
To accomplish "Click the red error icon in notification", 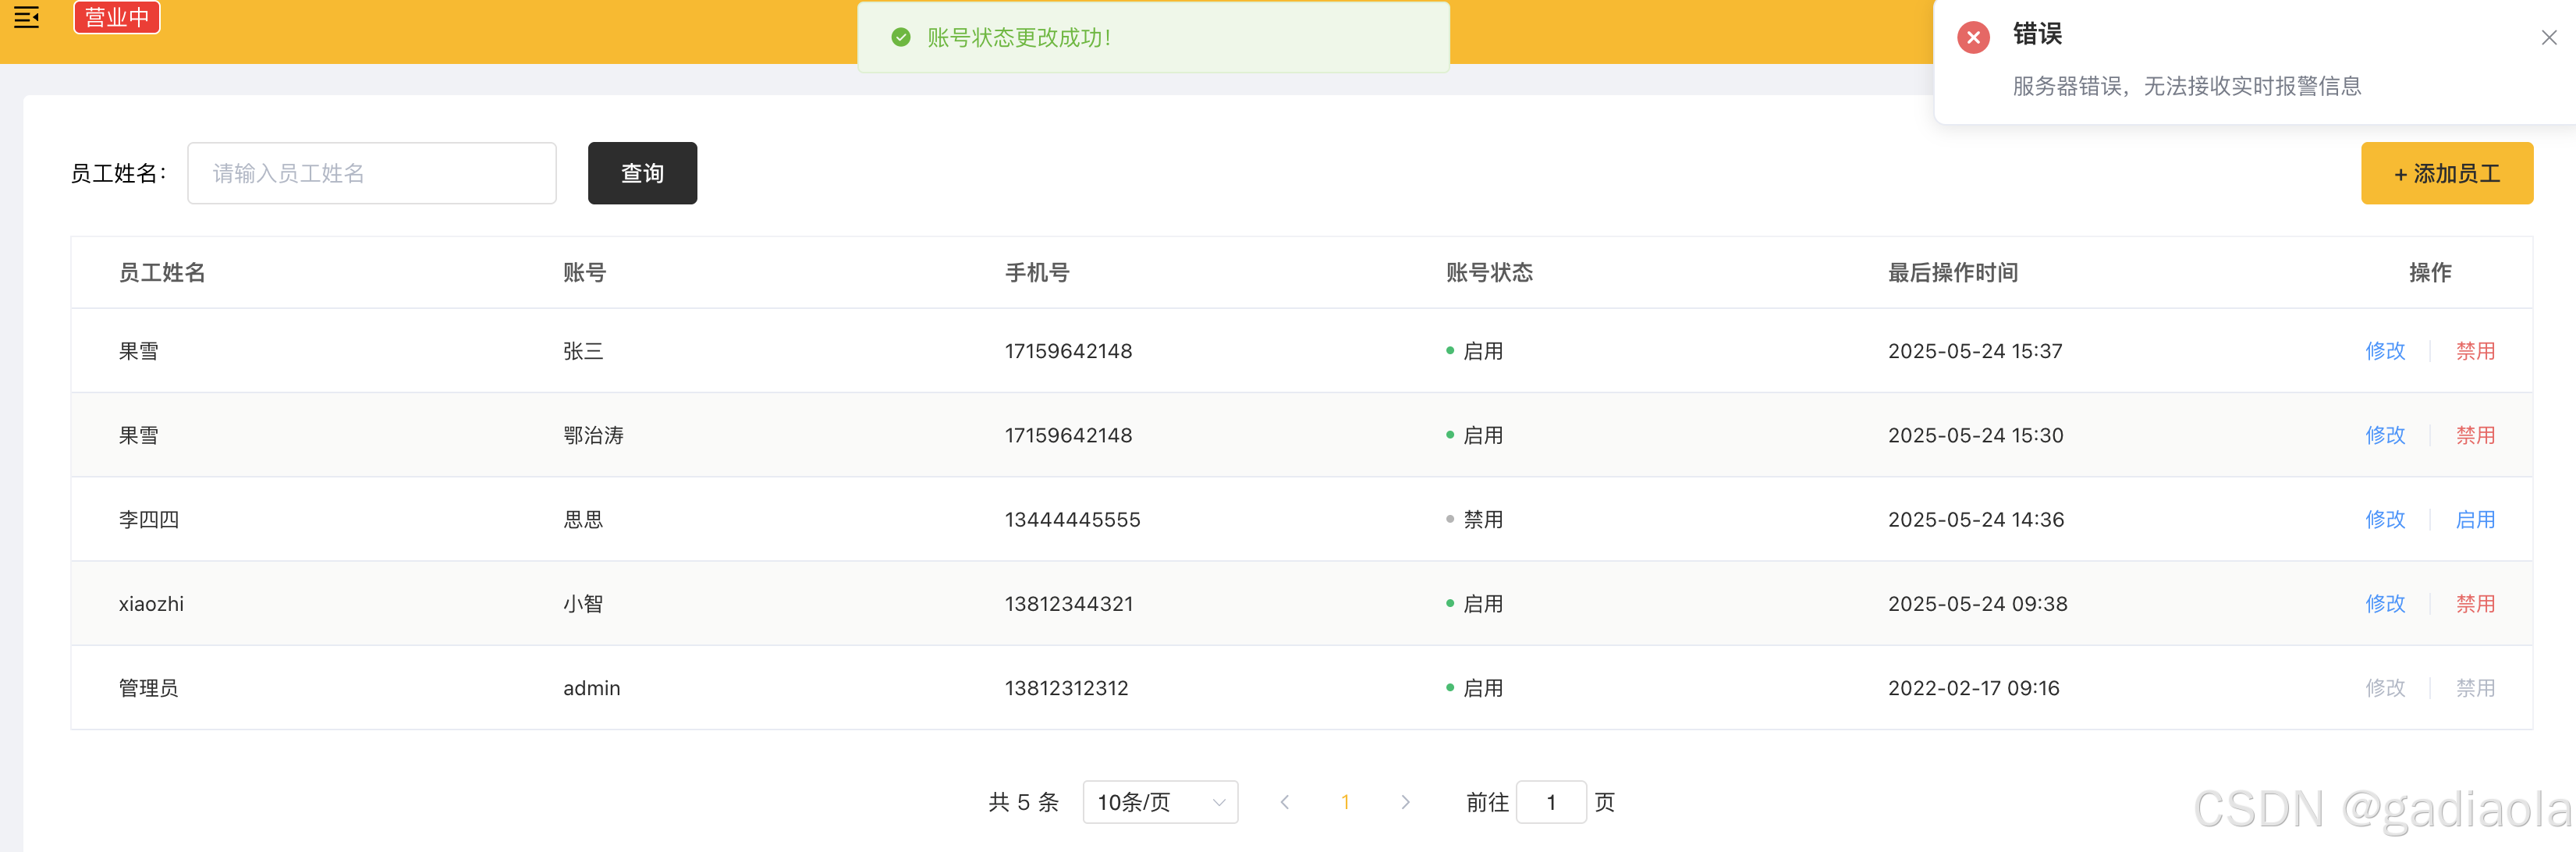I will pos(1972,38).
